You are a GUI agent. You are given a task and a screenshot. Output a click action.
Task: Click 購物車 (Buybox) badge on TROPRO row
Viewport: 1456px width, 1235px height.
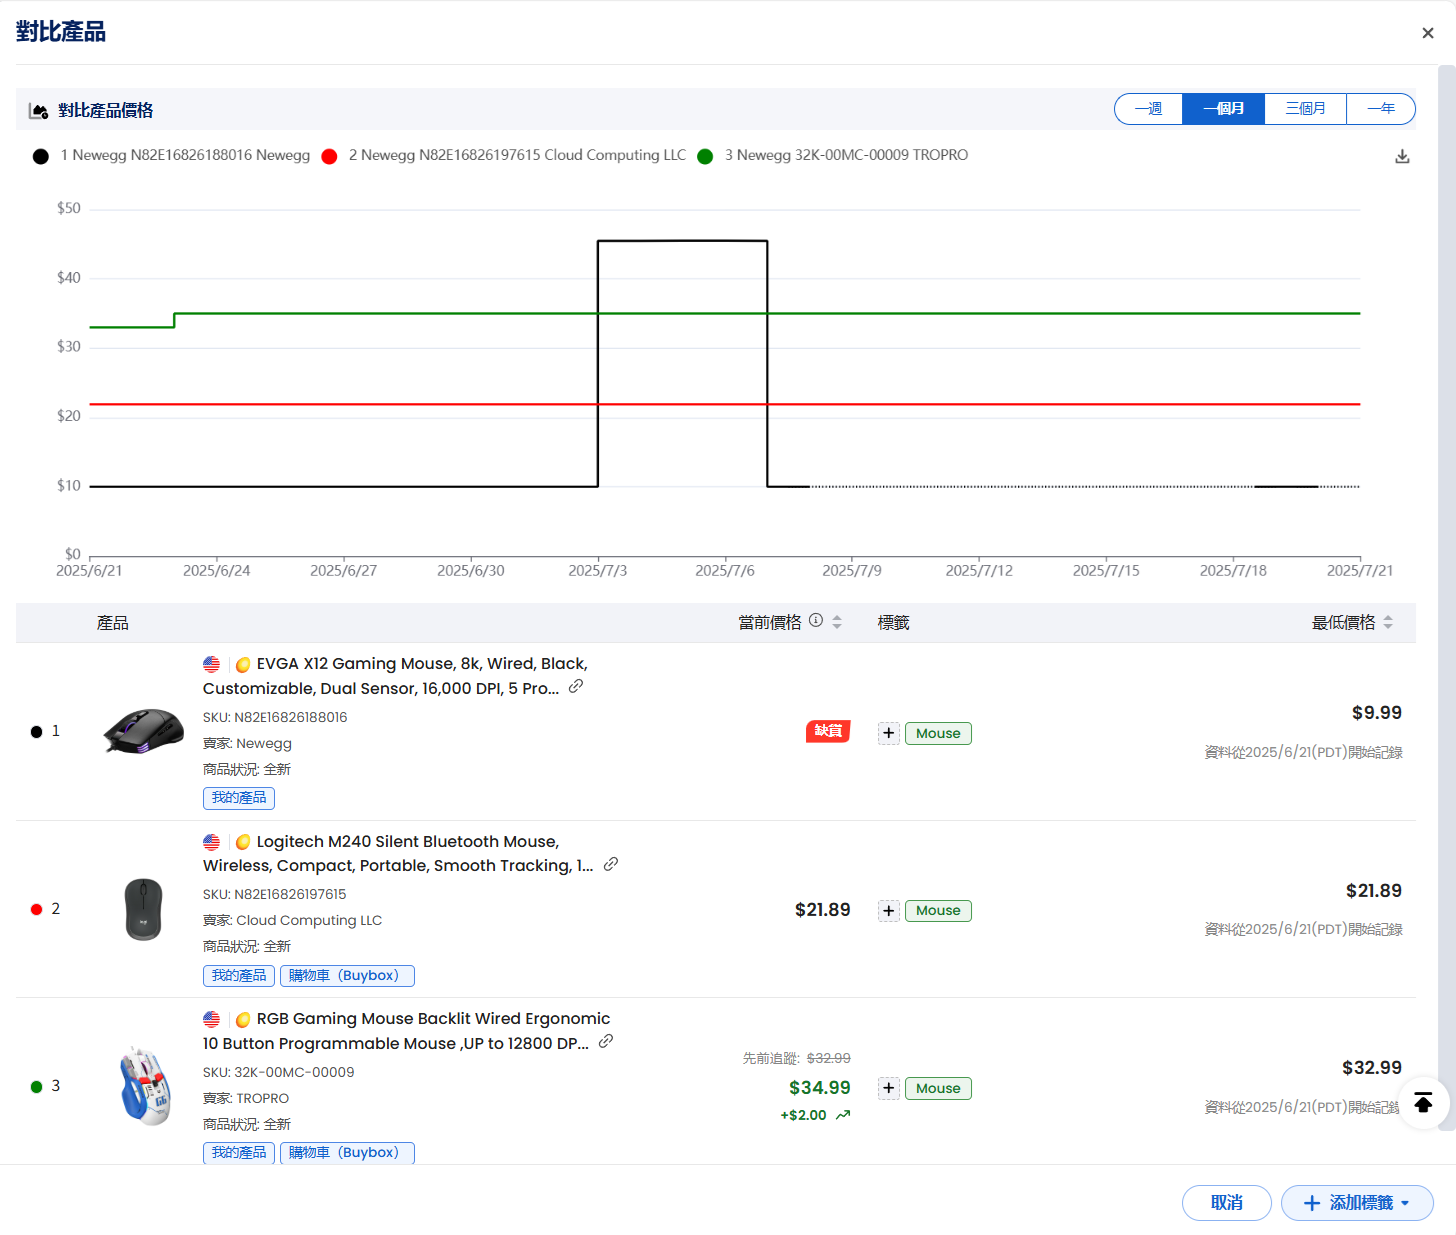click(347, 1153)
